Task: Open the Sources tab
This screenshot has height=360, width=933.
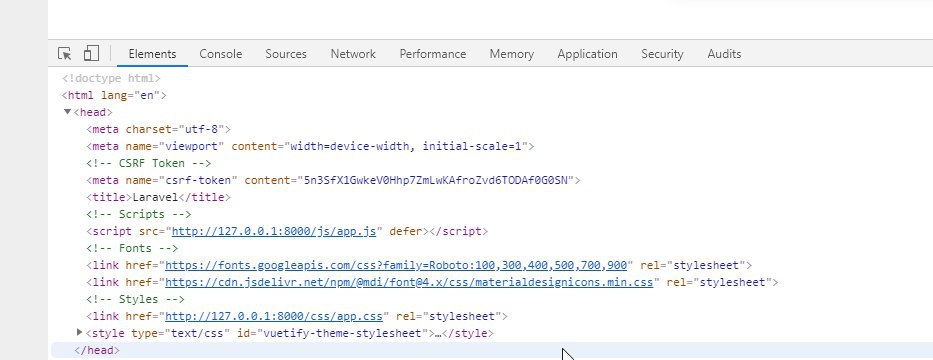Action: 286,54
